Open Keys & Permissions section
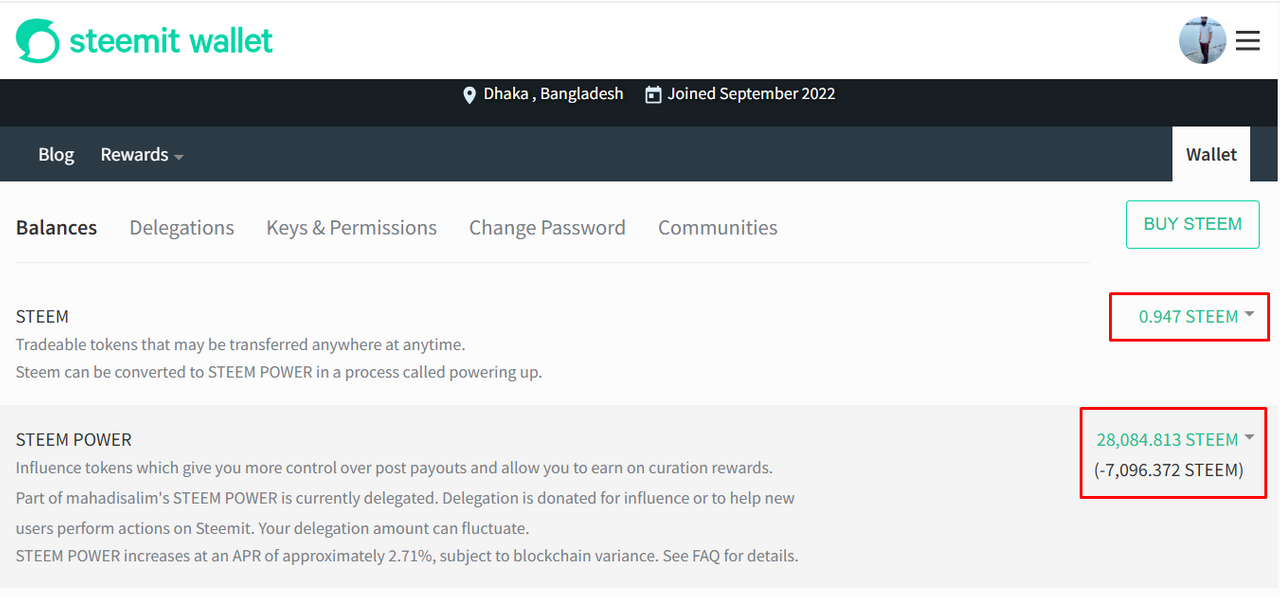The width and height of the screenshot is (1280, 597). point(352,228)
